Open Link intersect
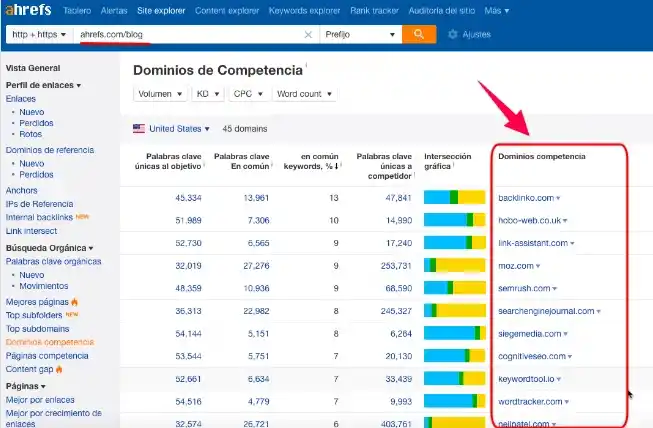 pyautogui.click(x=31, y=231)
